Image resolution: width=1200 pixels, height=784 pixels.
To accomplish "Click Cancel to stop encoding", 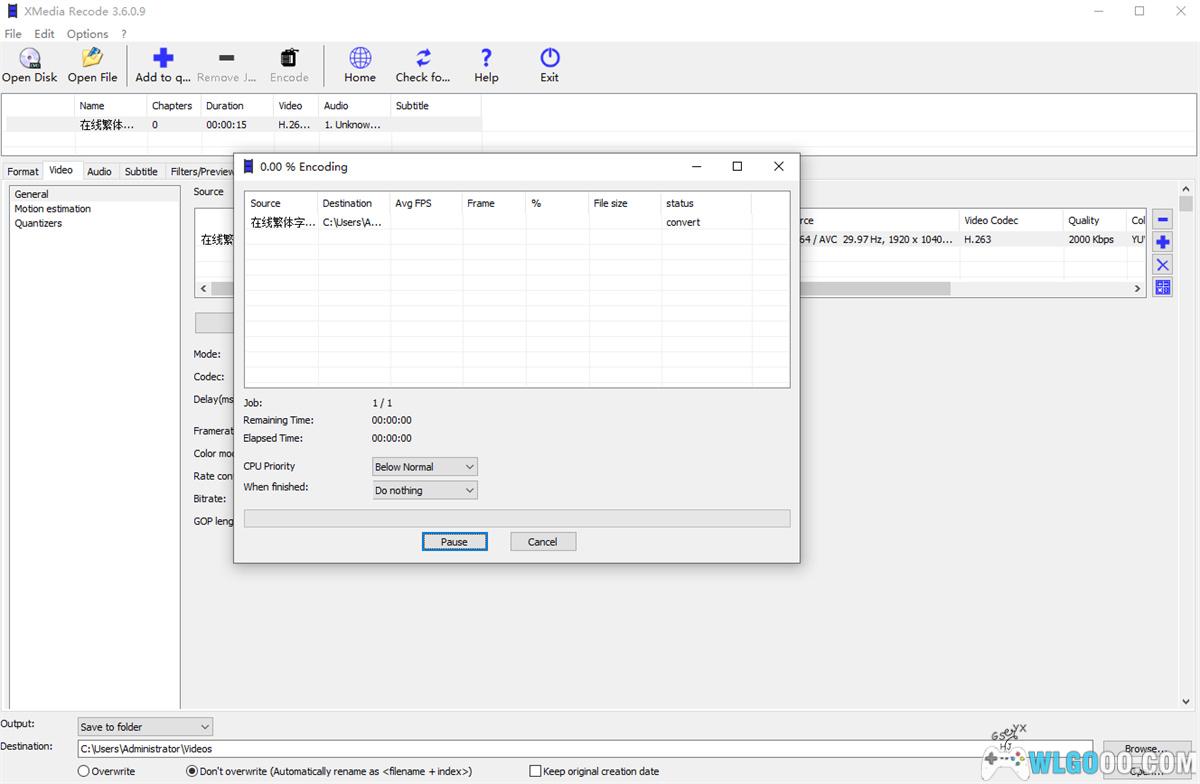I will coord(543,542).
